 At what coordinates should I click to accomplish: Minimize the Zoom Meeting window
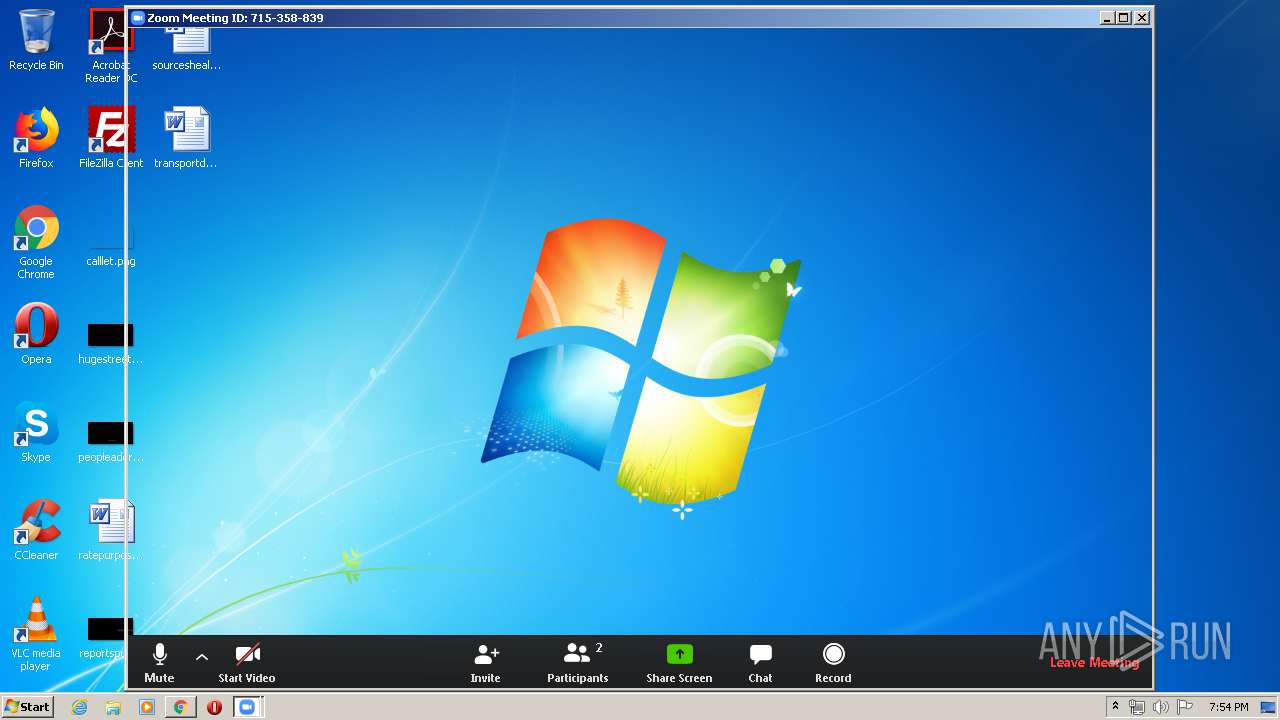coord(1107,17)
